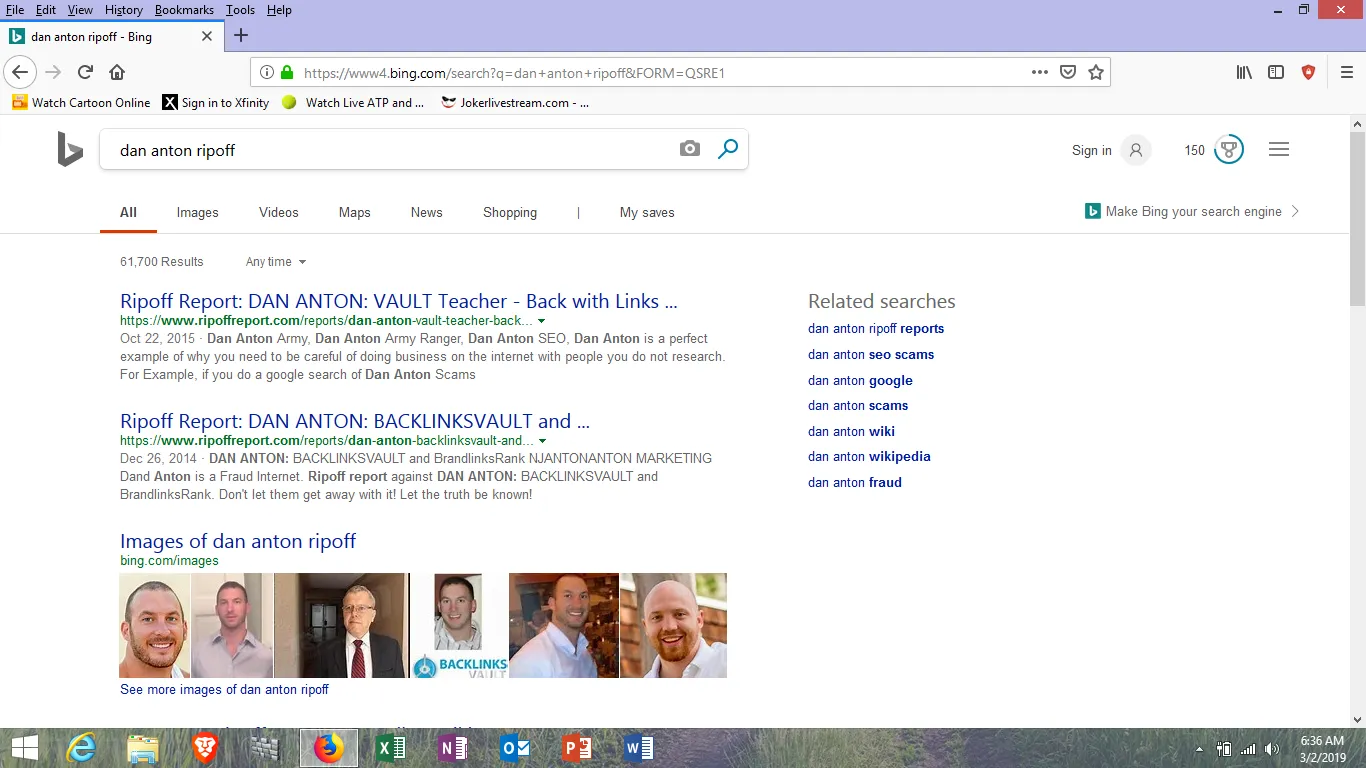Image resolution: width=1366 pixels, height=768 pixels.
Task: Open Bing settings hamburger menu
Action: (1279, 150)
